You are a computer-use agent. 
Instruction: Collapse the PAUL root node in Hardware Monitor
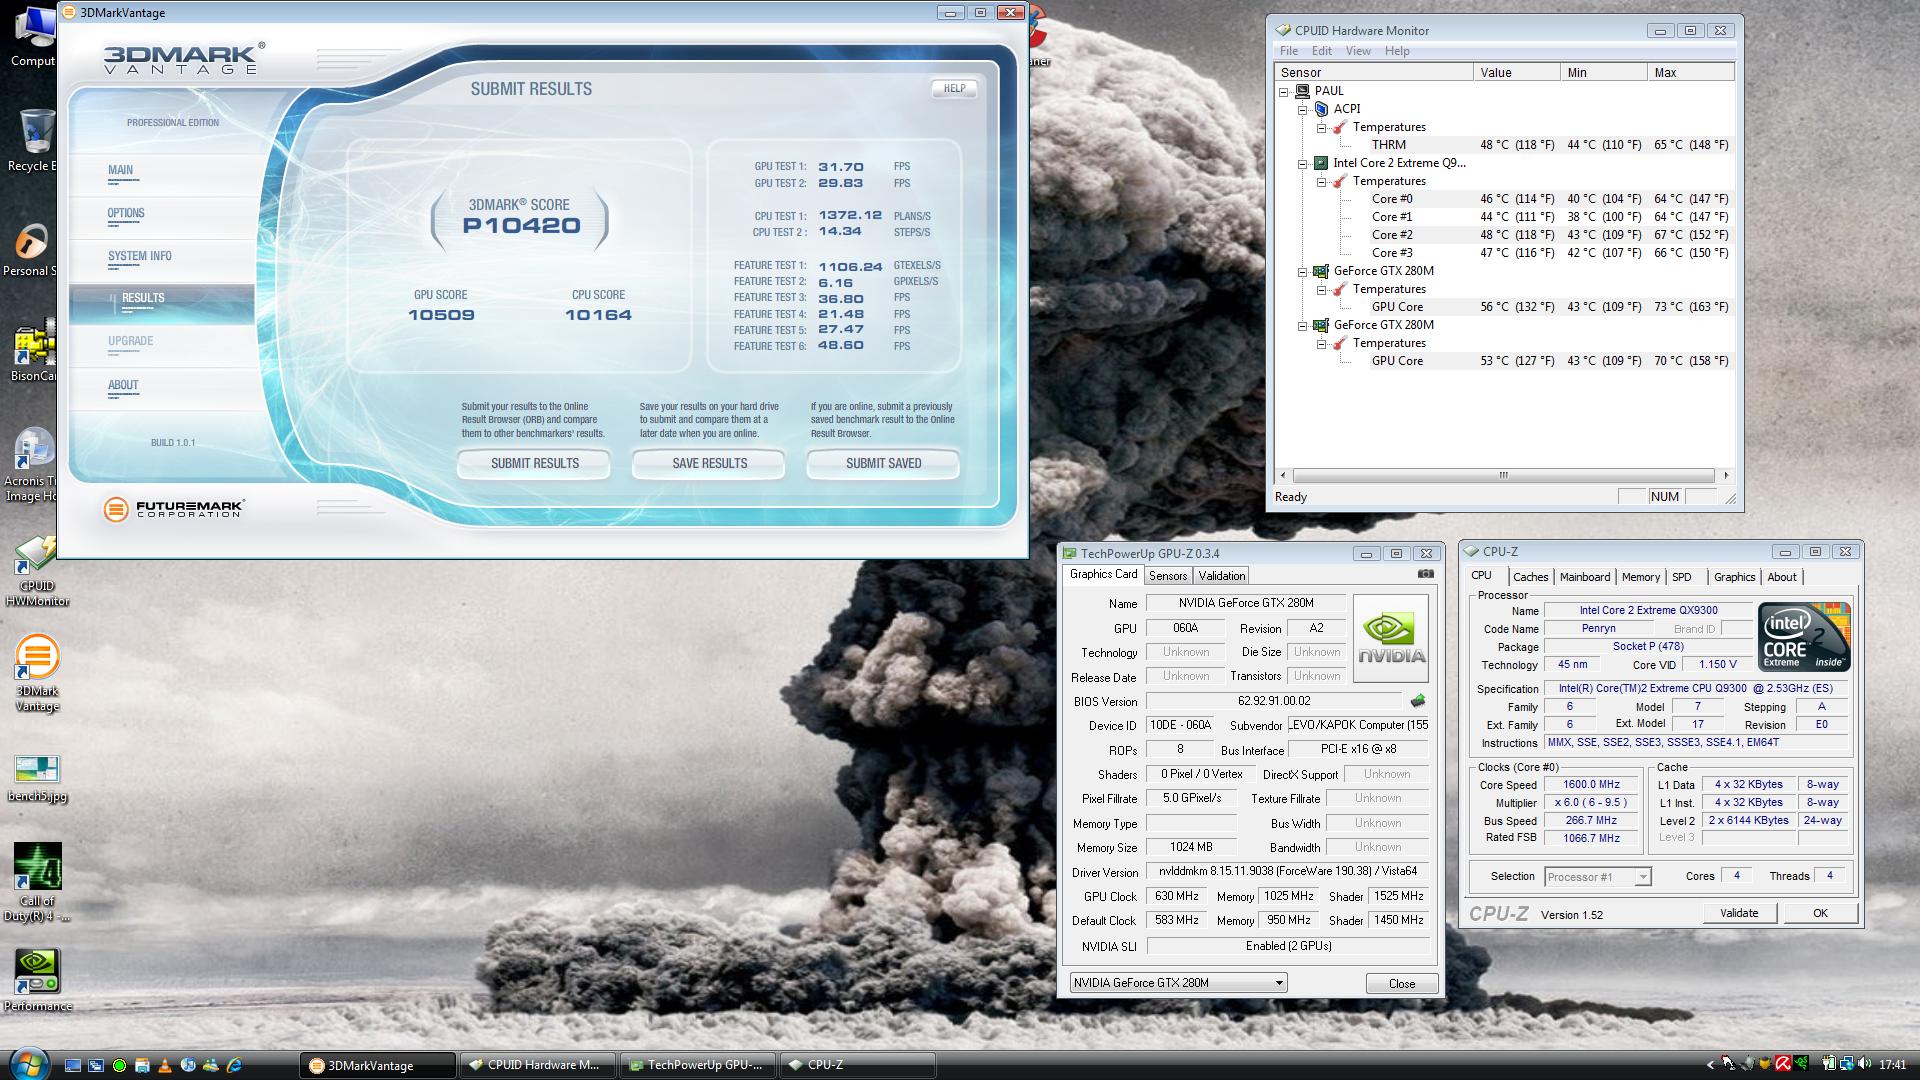click(1284, 91)
